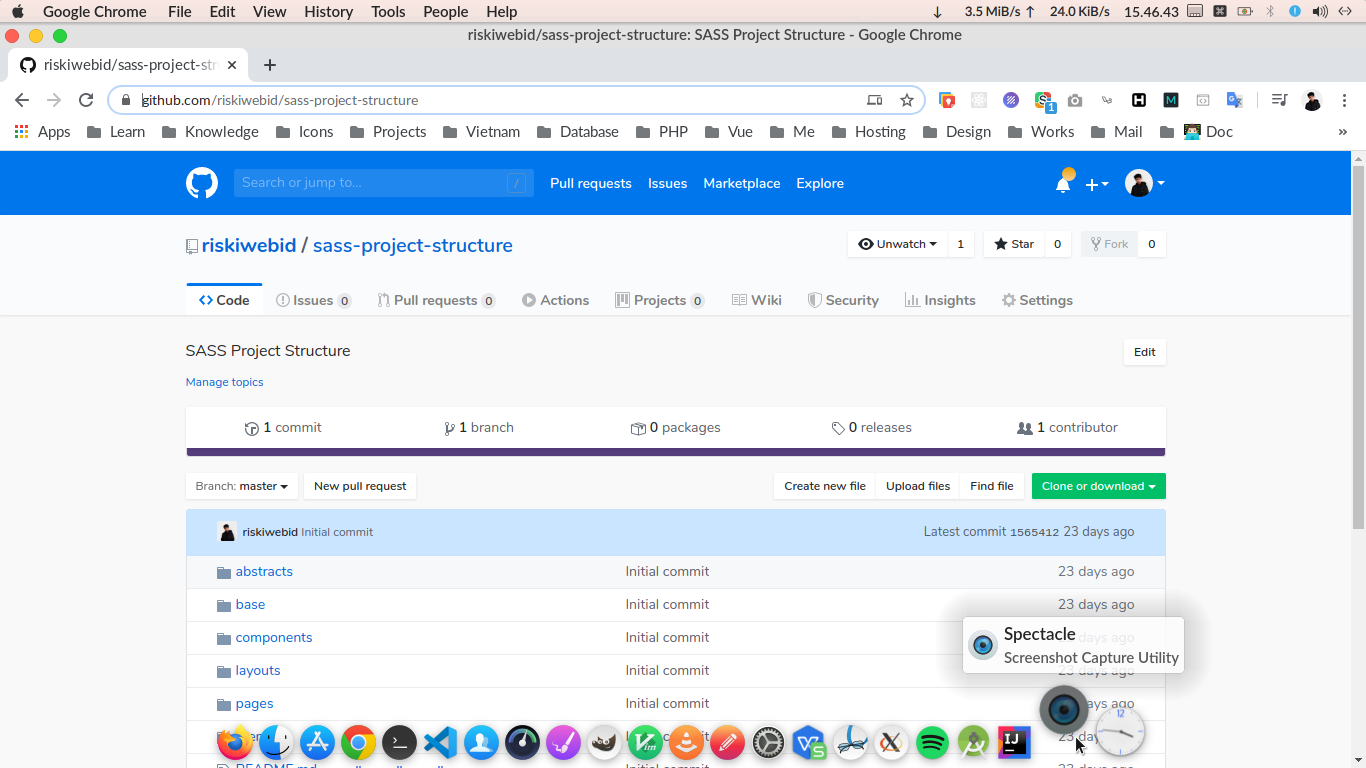Image resolution: width=1366 pixels, height=768 pixels.
Task: Launch Visual Studio Code from dock
Action: tap(440, 743)
